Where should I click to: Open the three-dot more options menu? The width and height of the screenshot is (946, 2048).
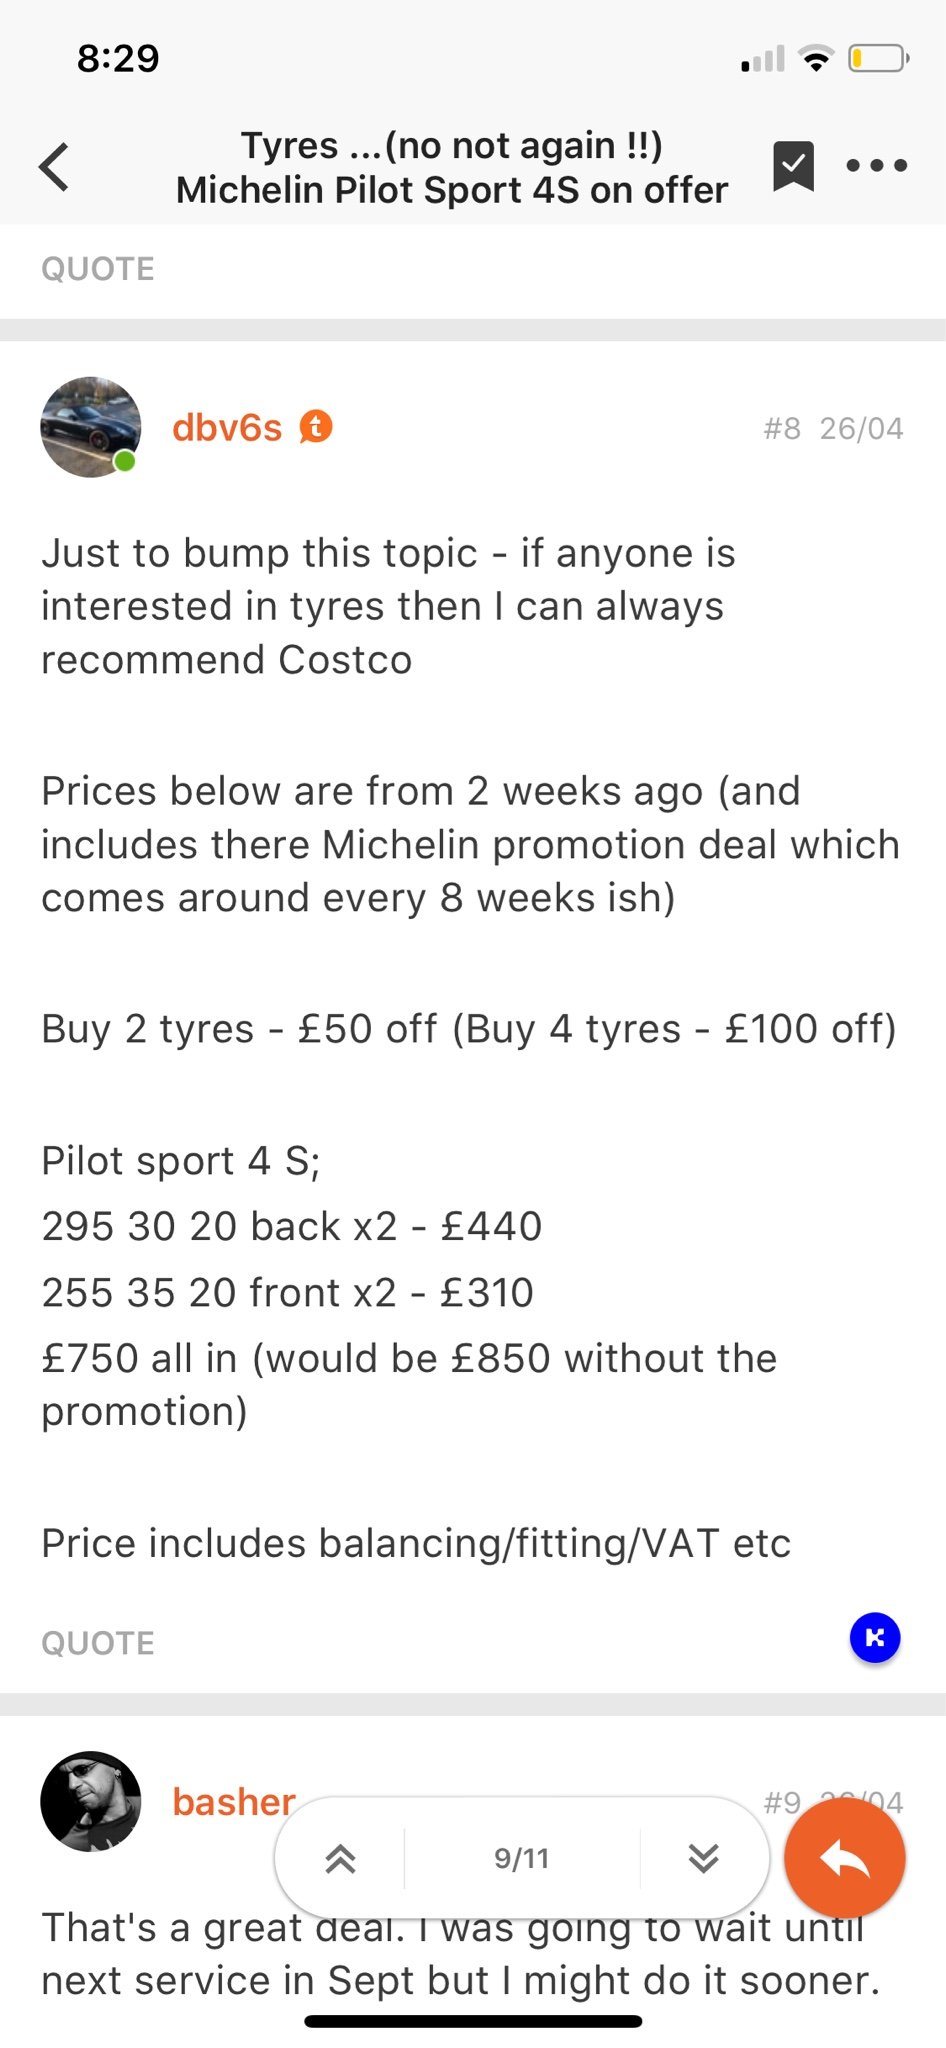(x=876, y=166)
